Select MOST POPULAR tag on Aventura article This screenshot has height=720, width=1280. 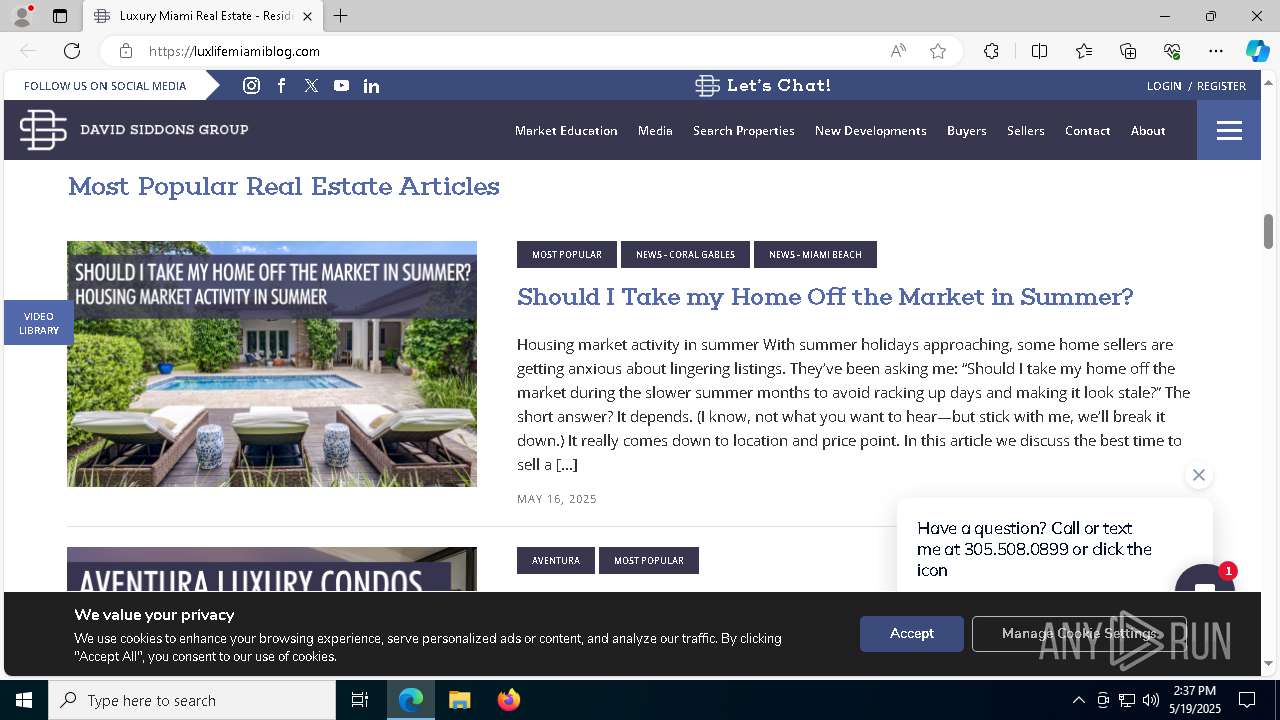649,560
